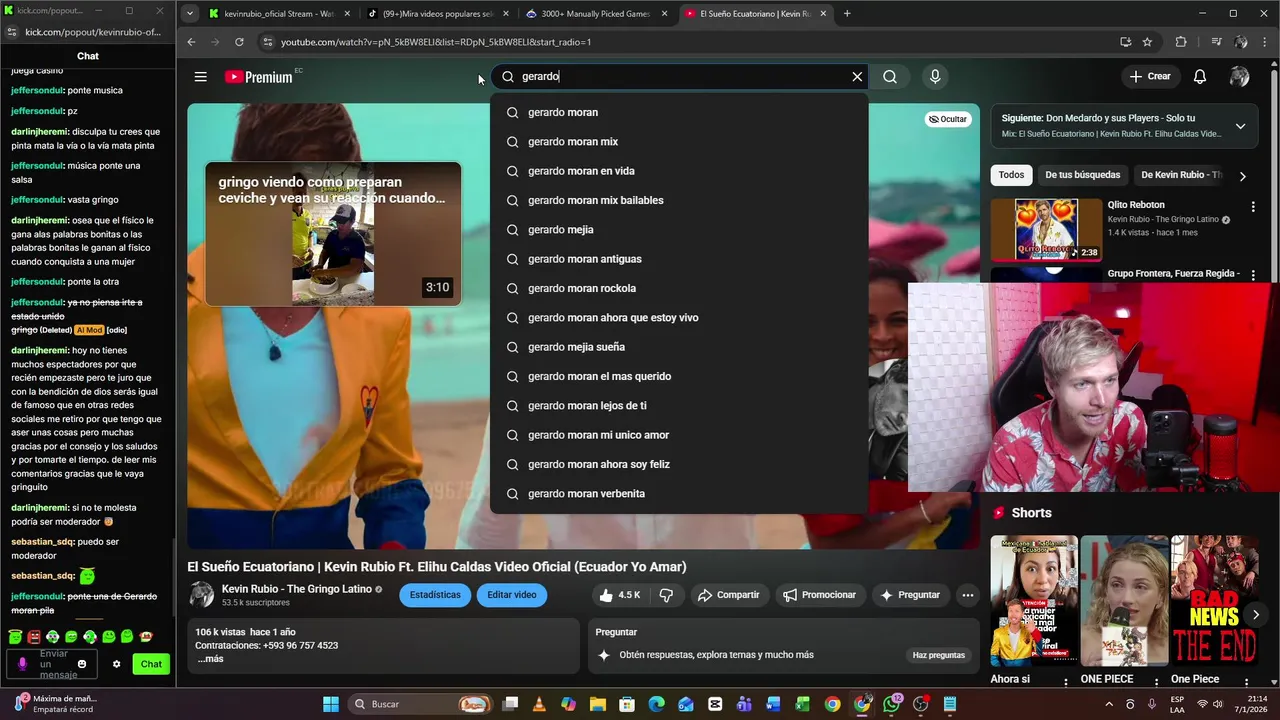
Task: Select suggestion 'gerardo moran ahora soy feliz'
Action: point(679,464)
